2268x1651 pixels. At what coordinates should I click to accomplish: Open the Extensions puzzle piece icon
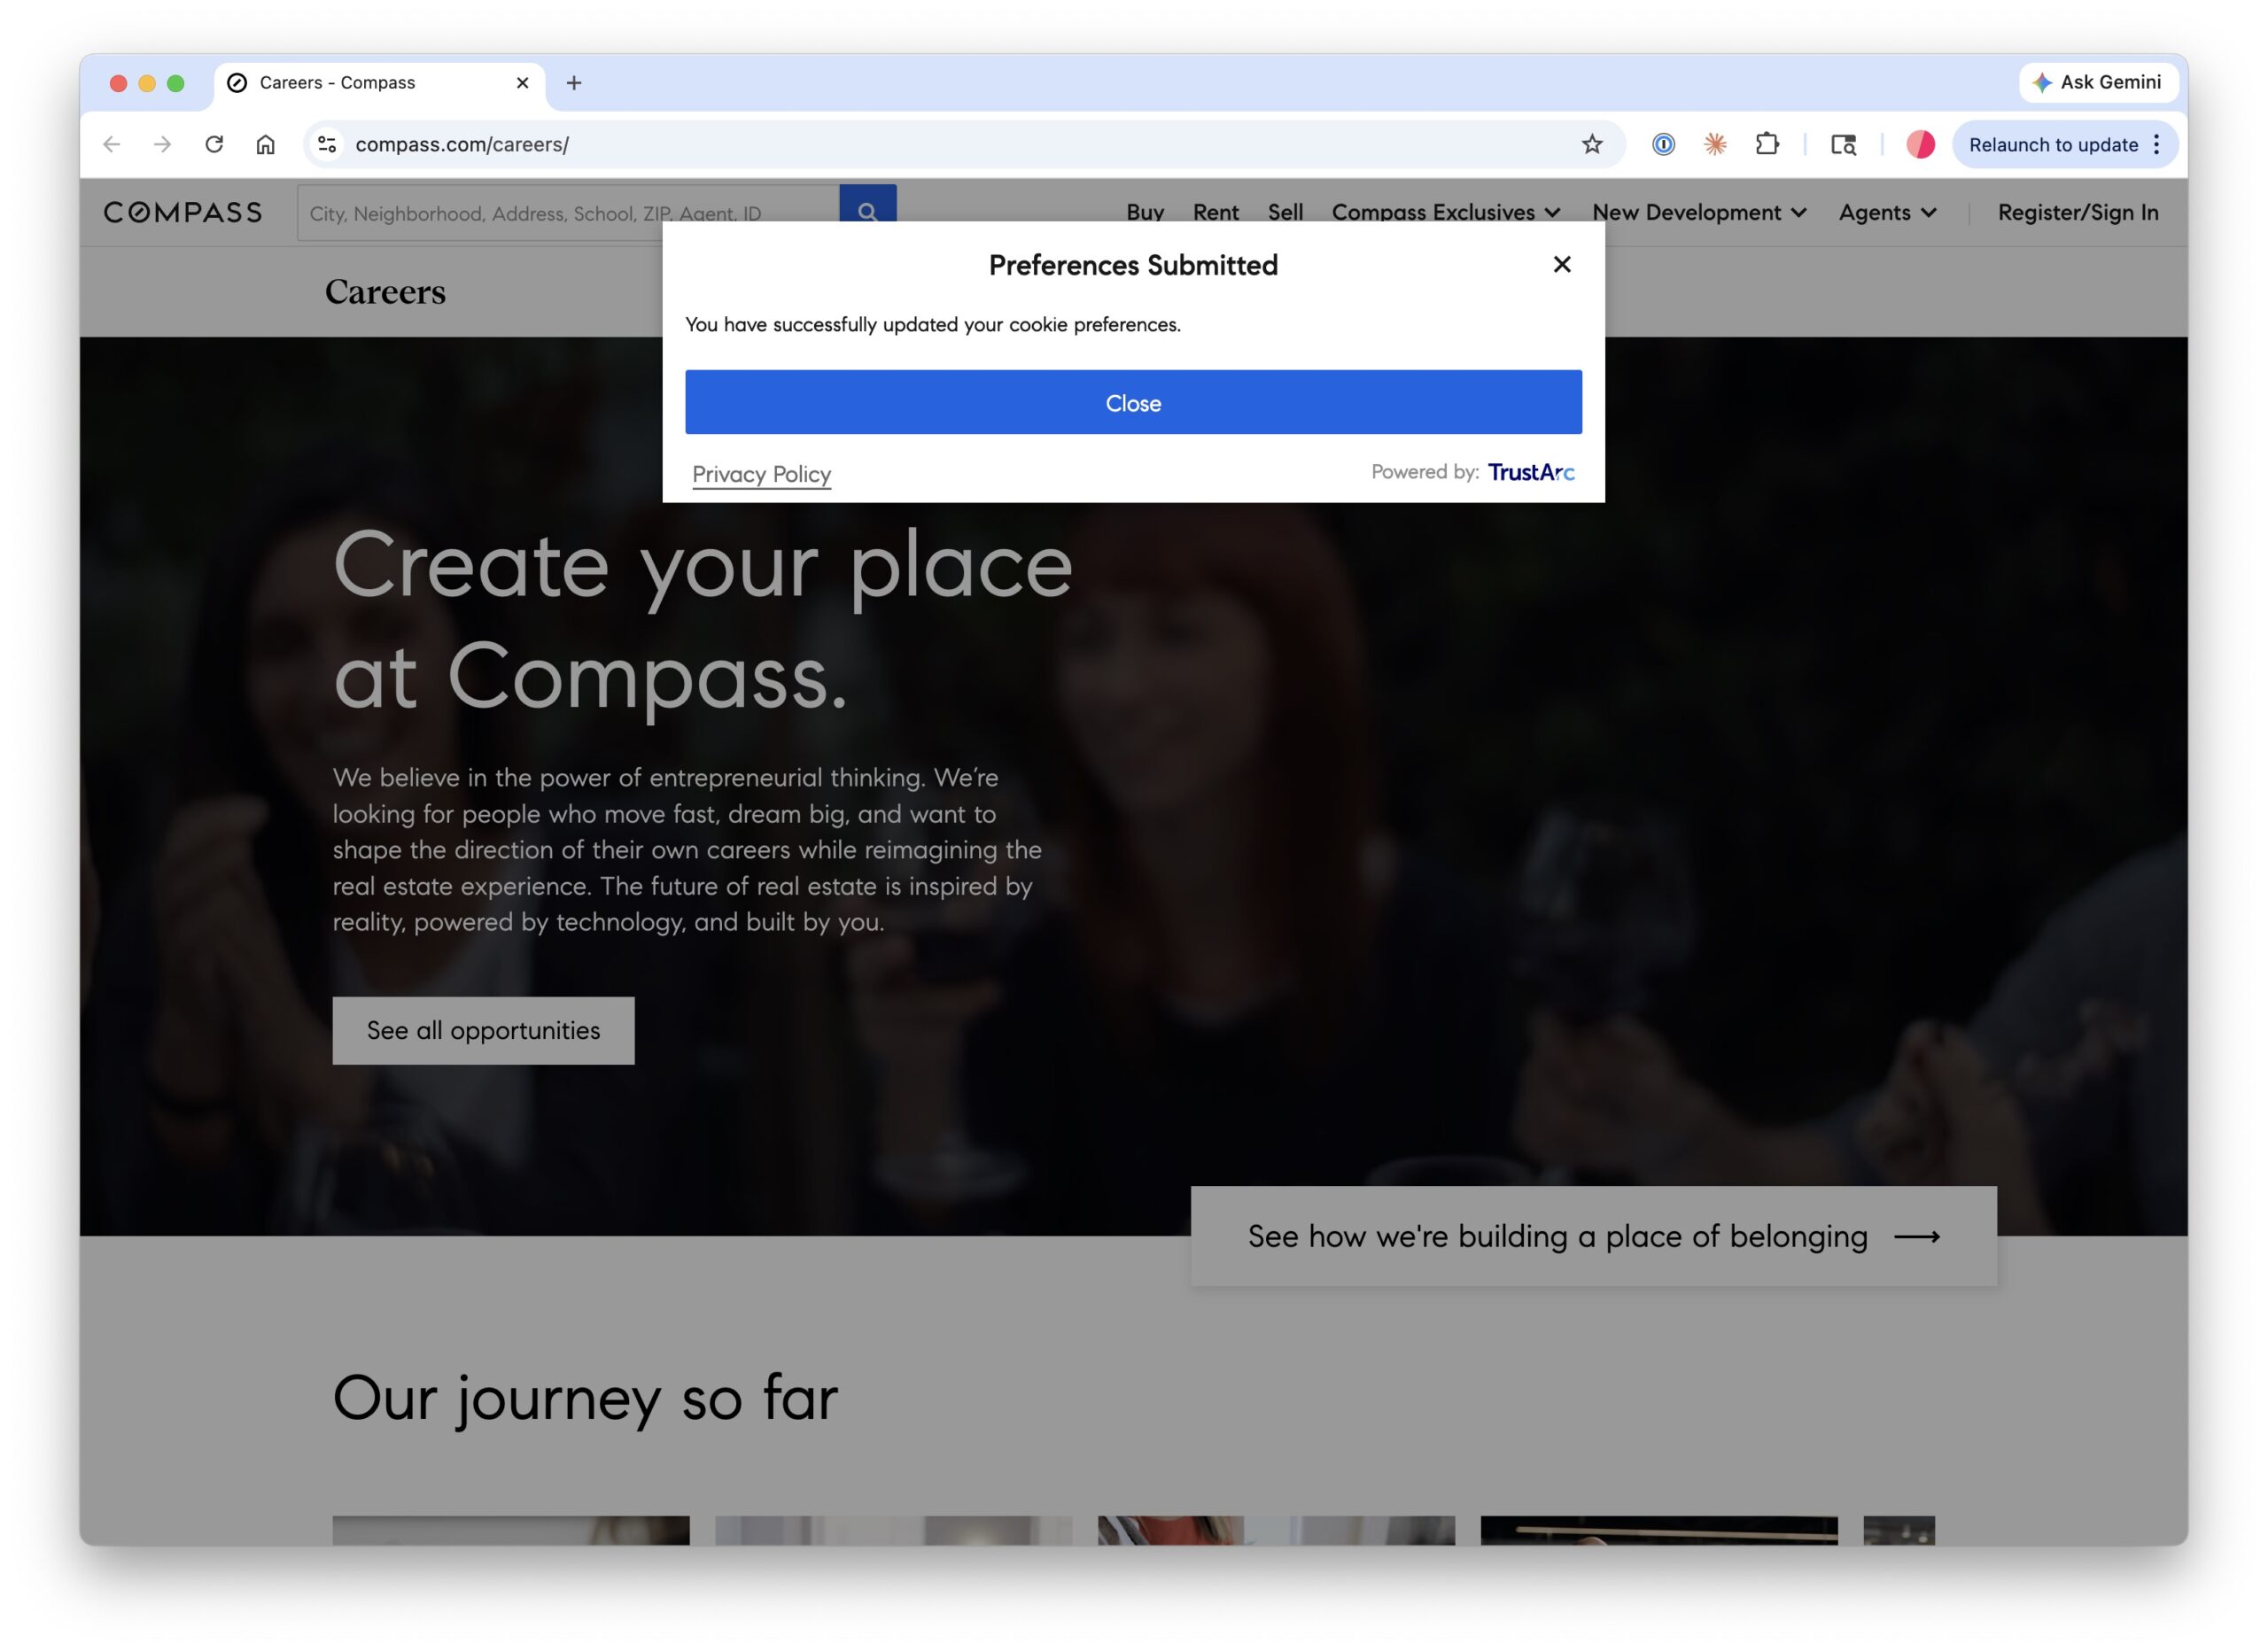tap(1767, 144)
